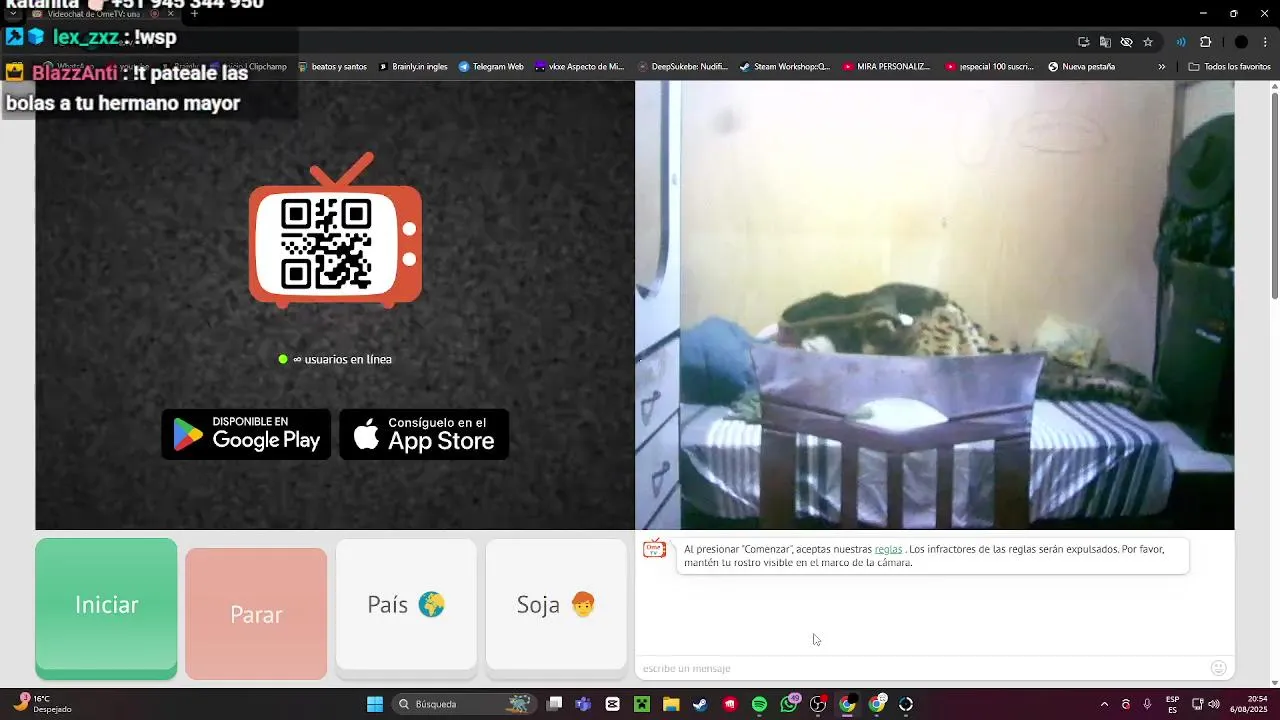Open File Explorer from the taskbar
Image resolution: width=1280 pixels, height=720 pixels.
tap(671, 704)
